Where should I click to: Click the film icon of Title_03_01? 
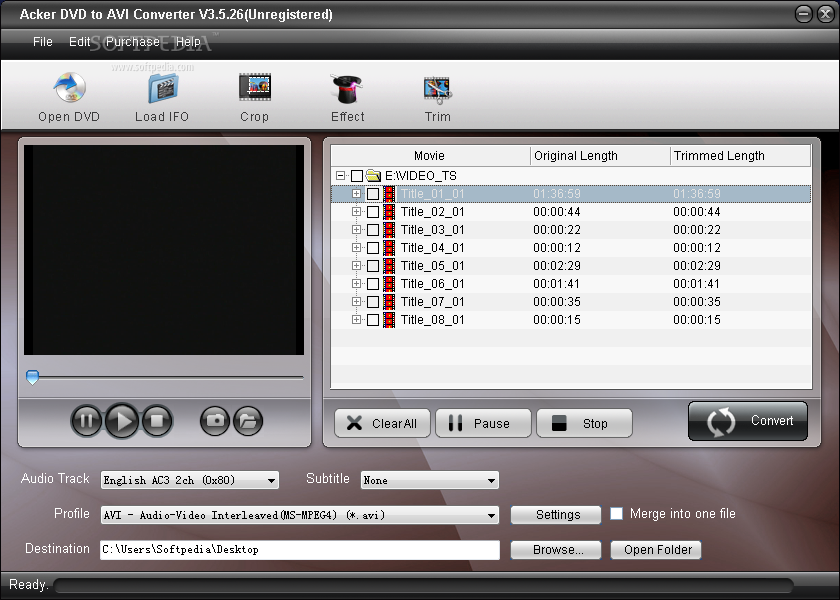pos(389,230)
